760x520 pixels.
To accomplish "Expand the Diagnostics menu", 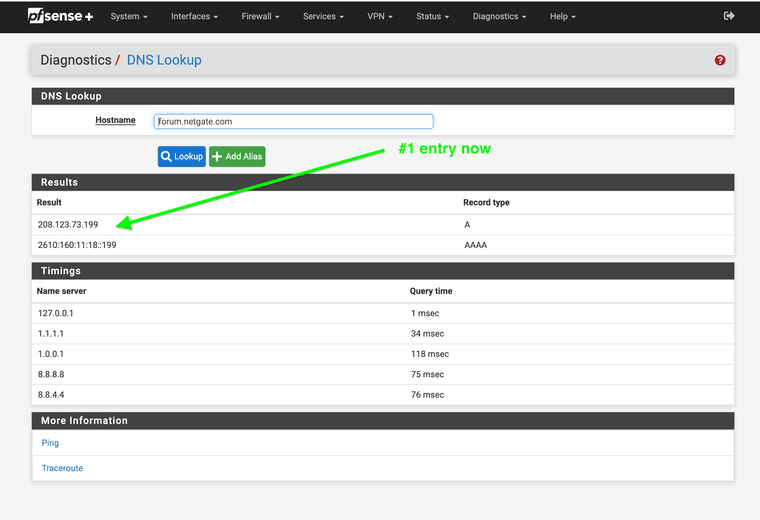I will click(499, 16).
